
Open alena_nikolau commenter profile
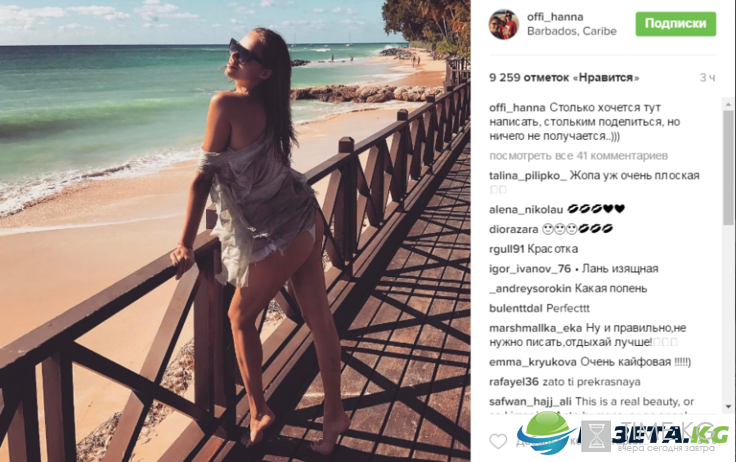click(x=526, y=209)
